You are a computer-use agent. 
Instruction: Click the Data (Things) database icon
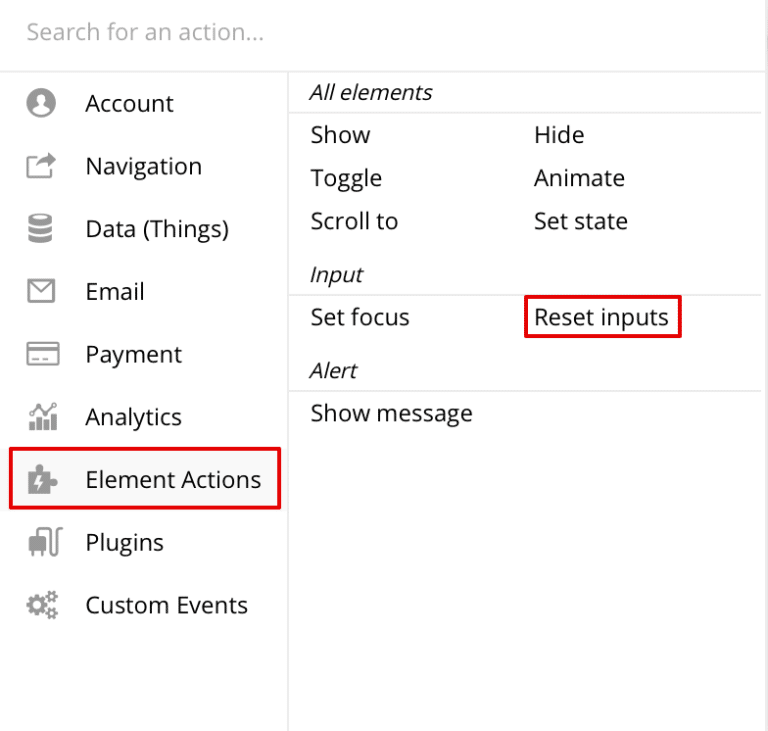tap(41, 229)
